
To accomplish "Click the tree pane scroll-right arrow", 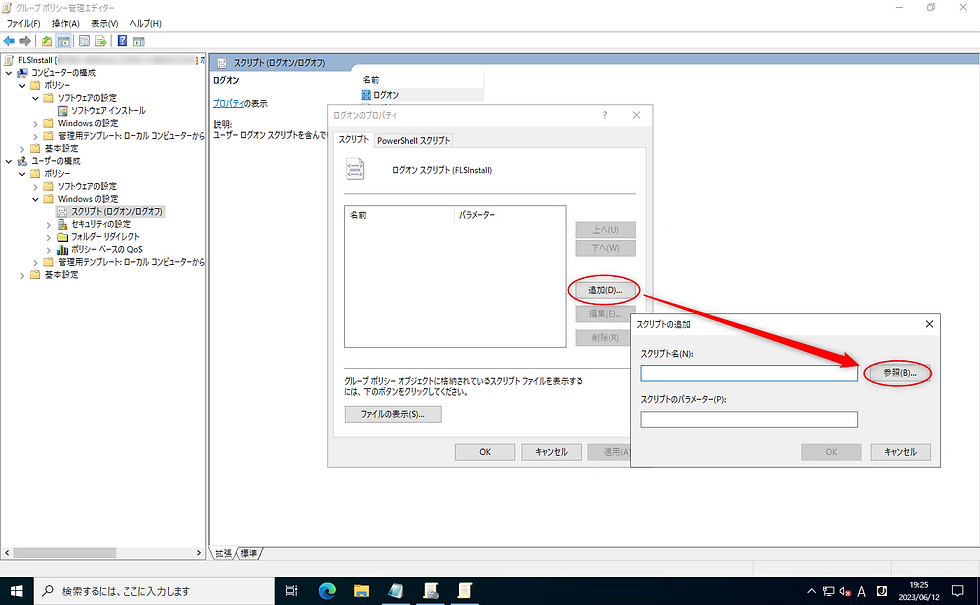I will coord(199,552).
